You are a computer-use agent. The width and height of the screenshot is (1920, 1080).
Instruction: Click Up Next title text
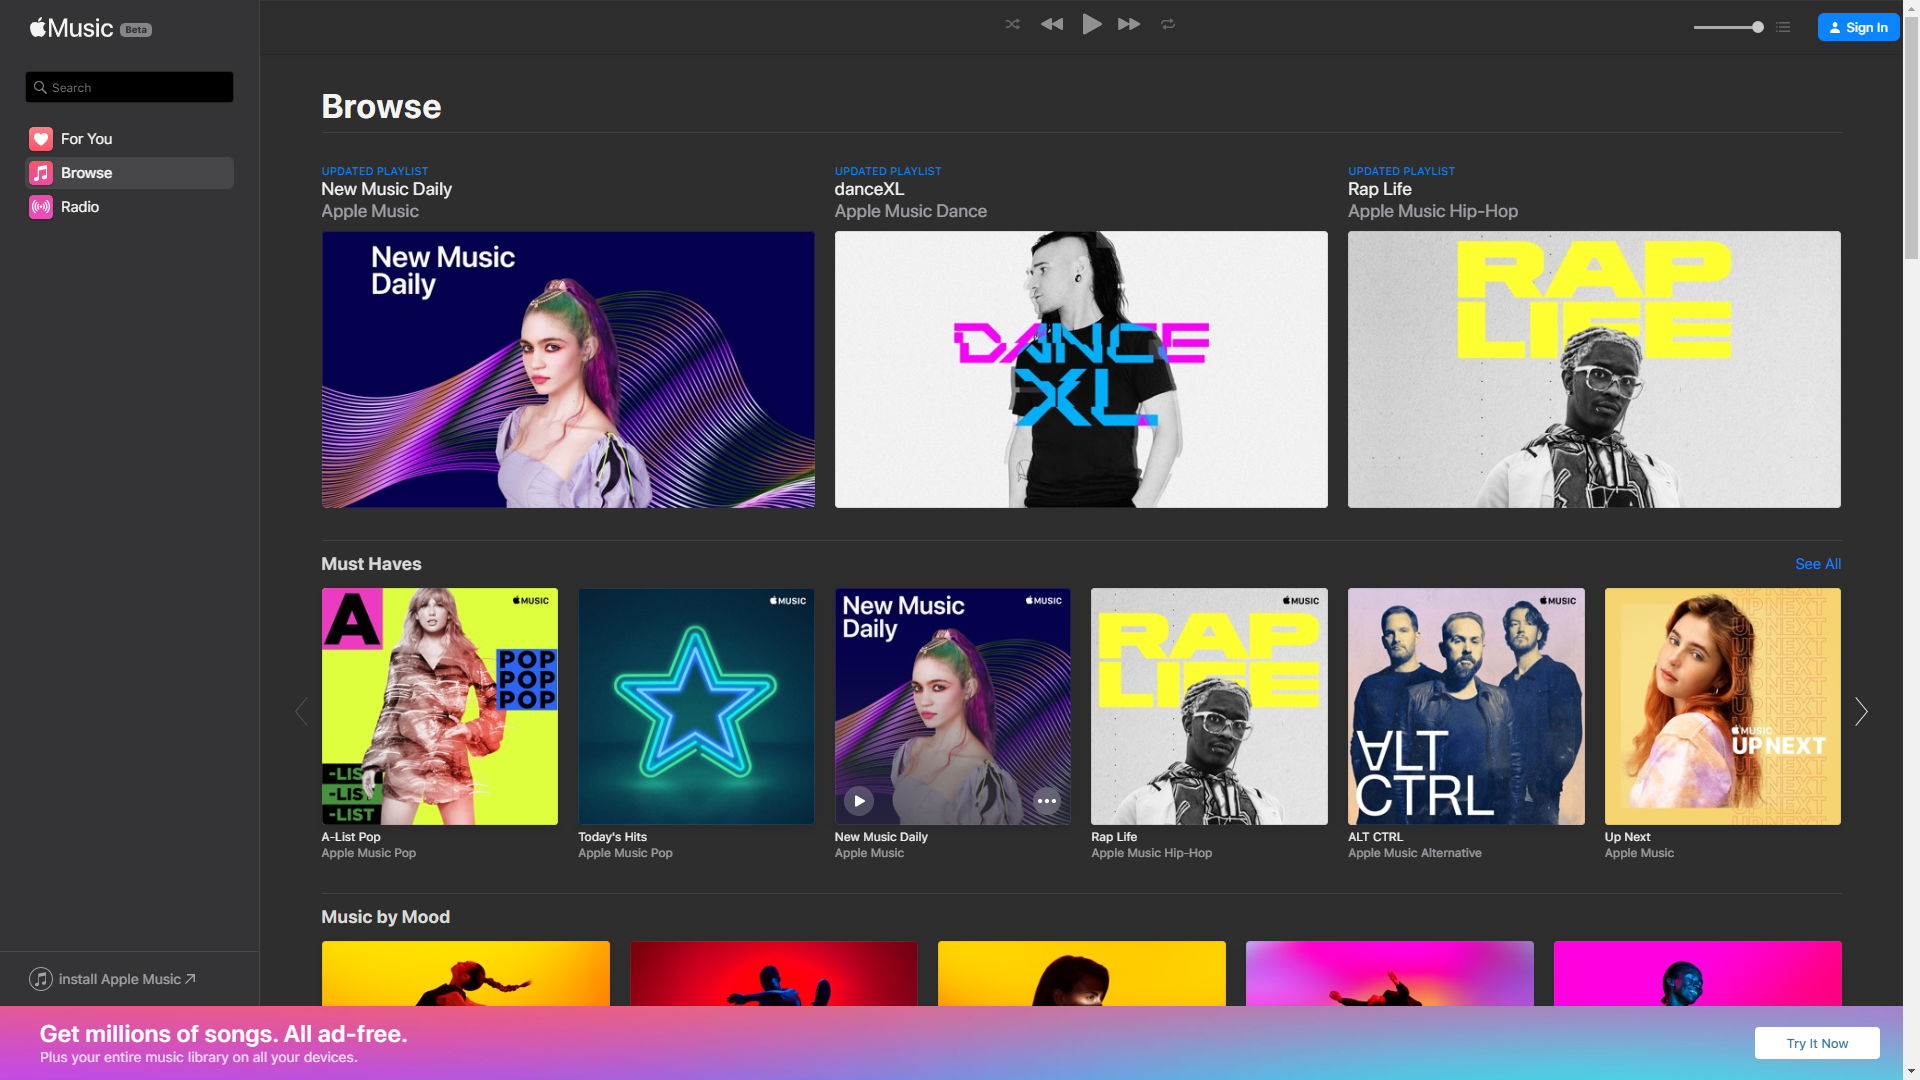[x=1628, y=837]
